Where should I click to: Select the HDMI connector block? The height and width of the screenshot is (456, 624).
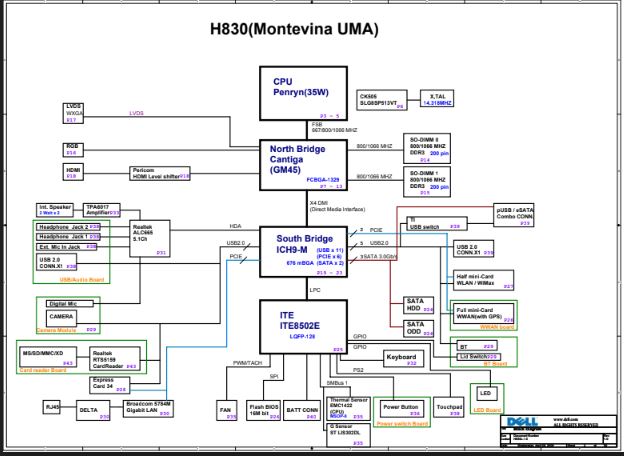click(73, 173)
